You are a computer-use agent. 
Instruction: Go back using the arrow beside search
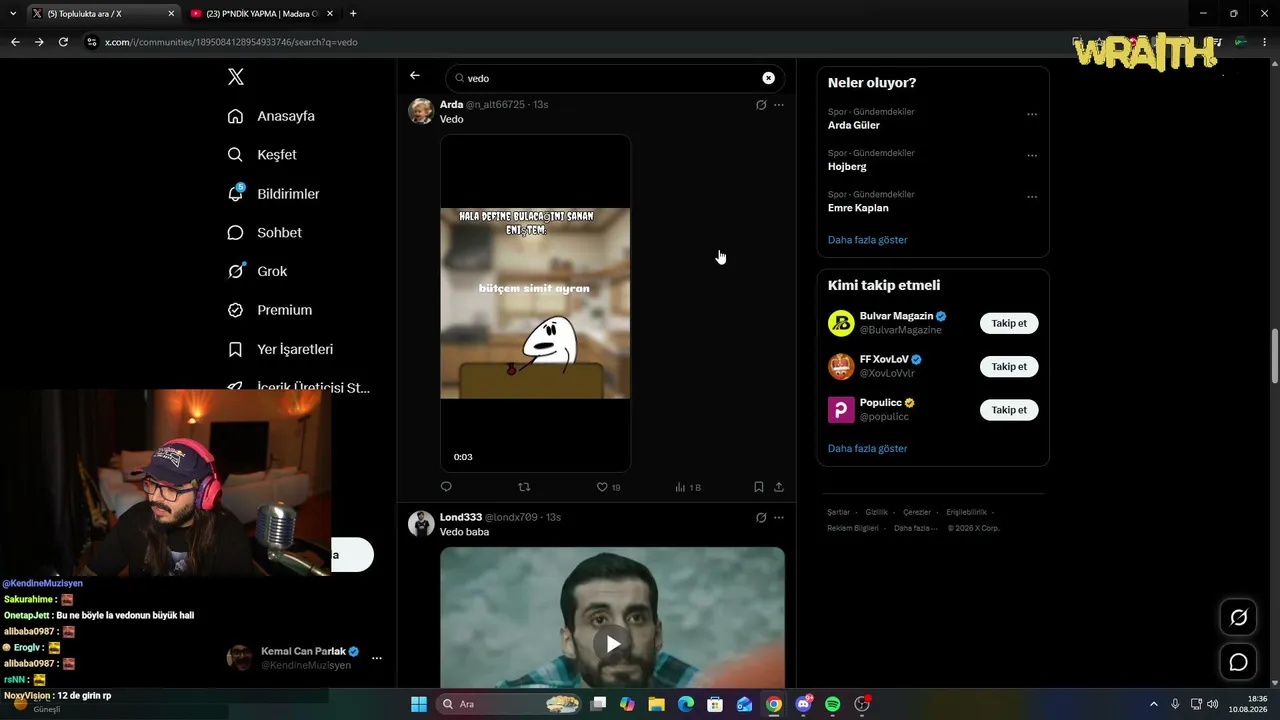pos(415,76)
